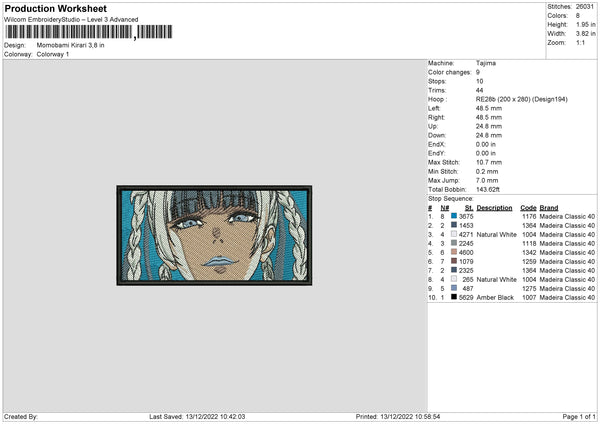Click the Up value '24.8 mm'
600x424 pixels.
pyautogui.click(x=489, y=126)
